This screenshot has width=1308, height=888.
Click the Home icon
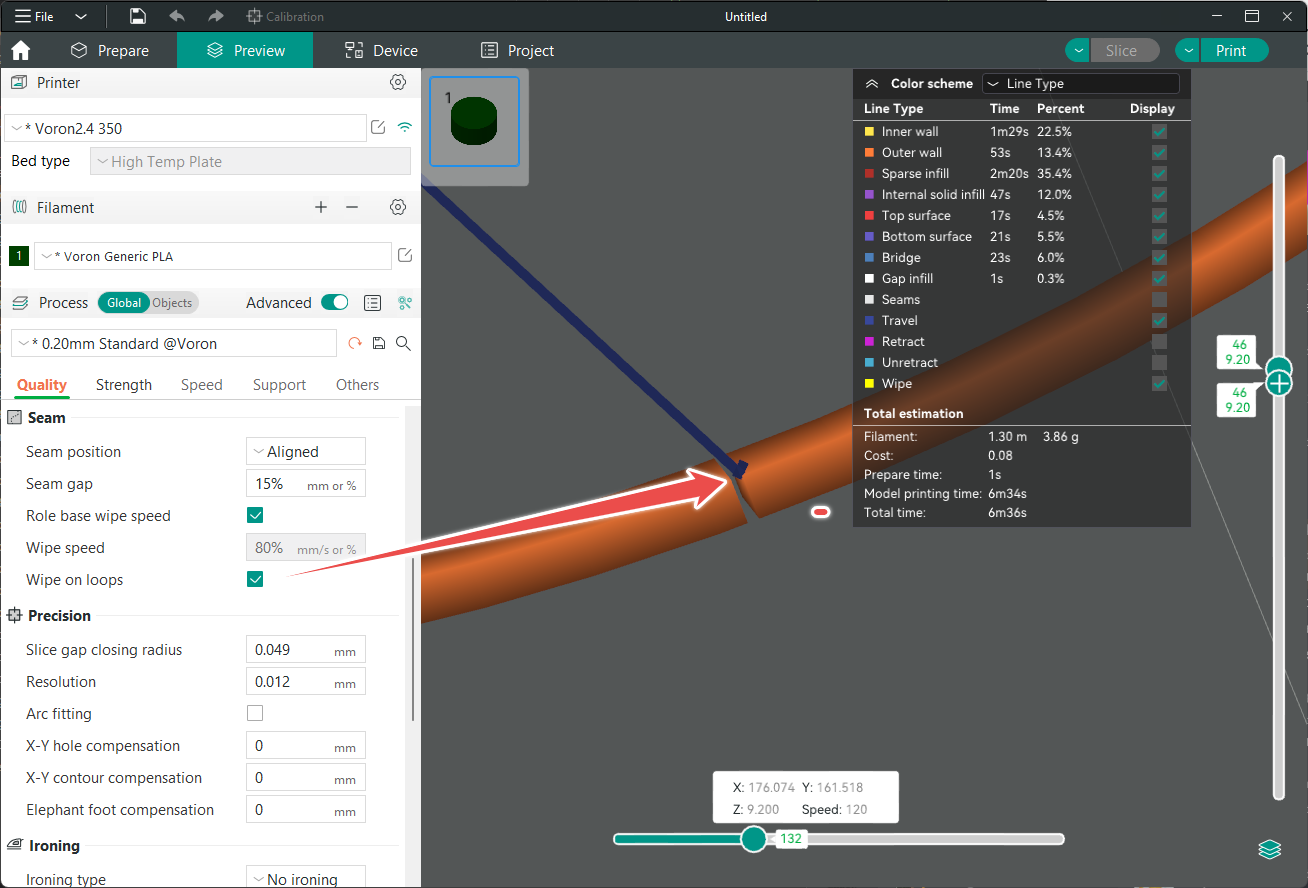coord(20,49)
